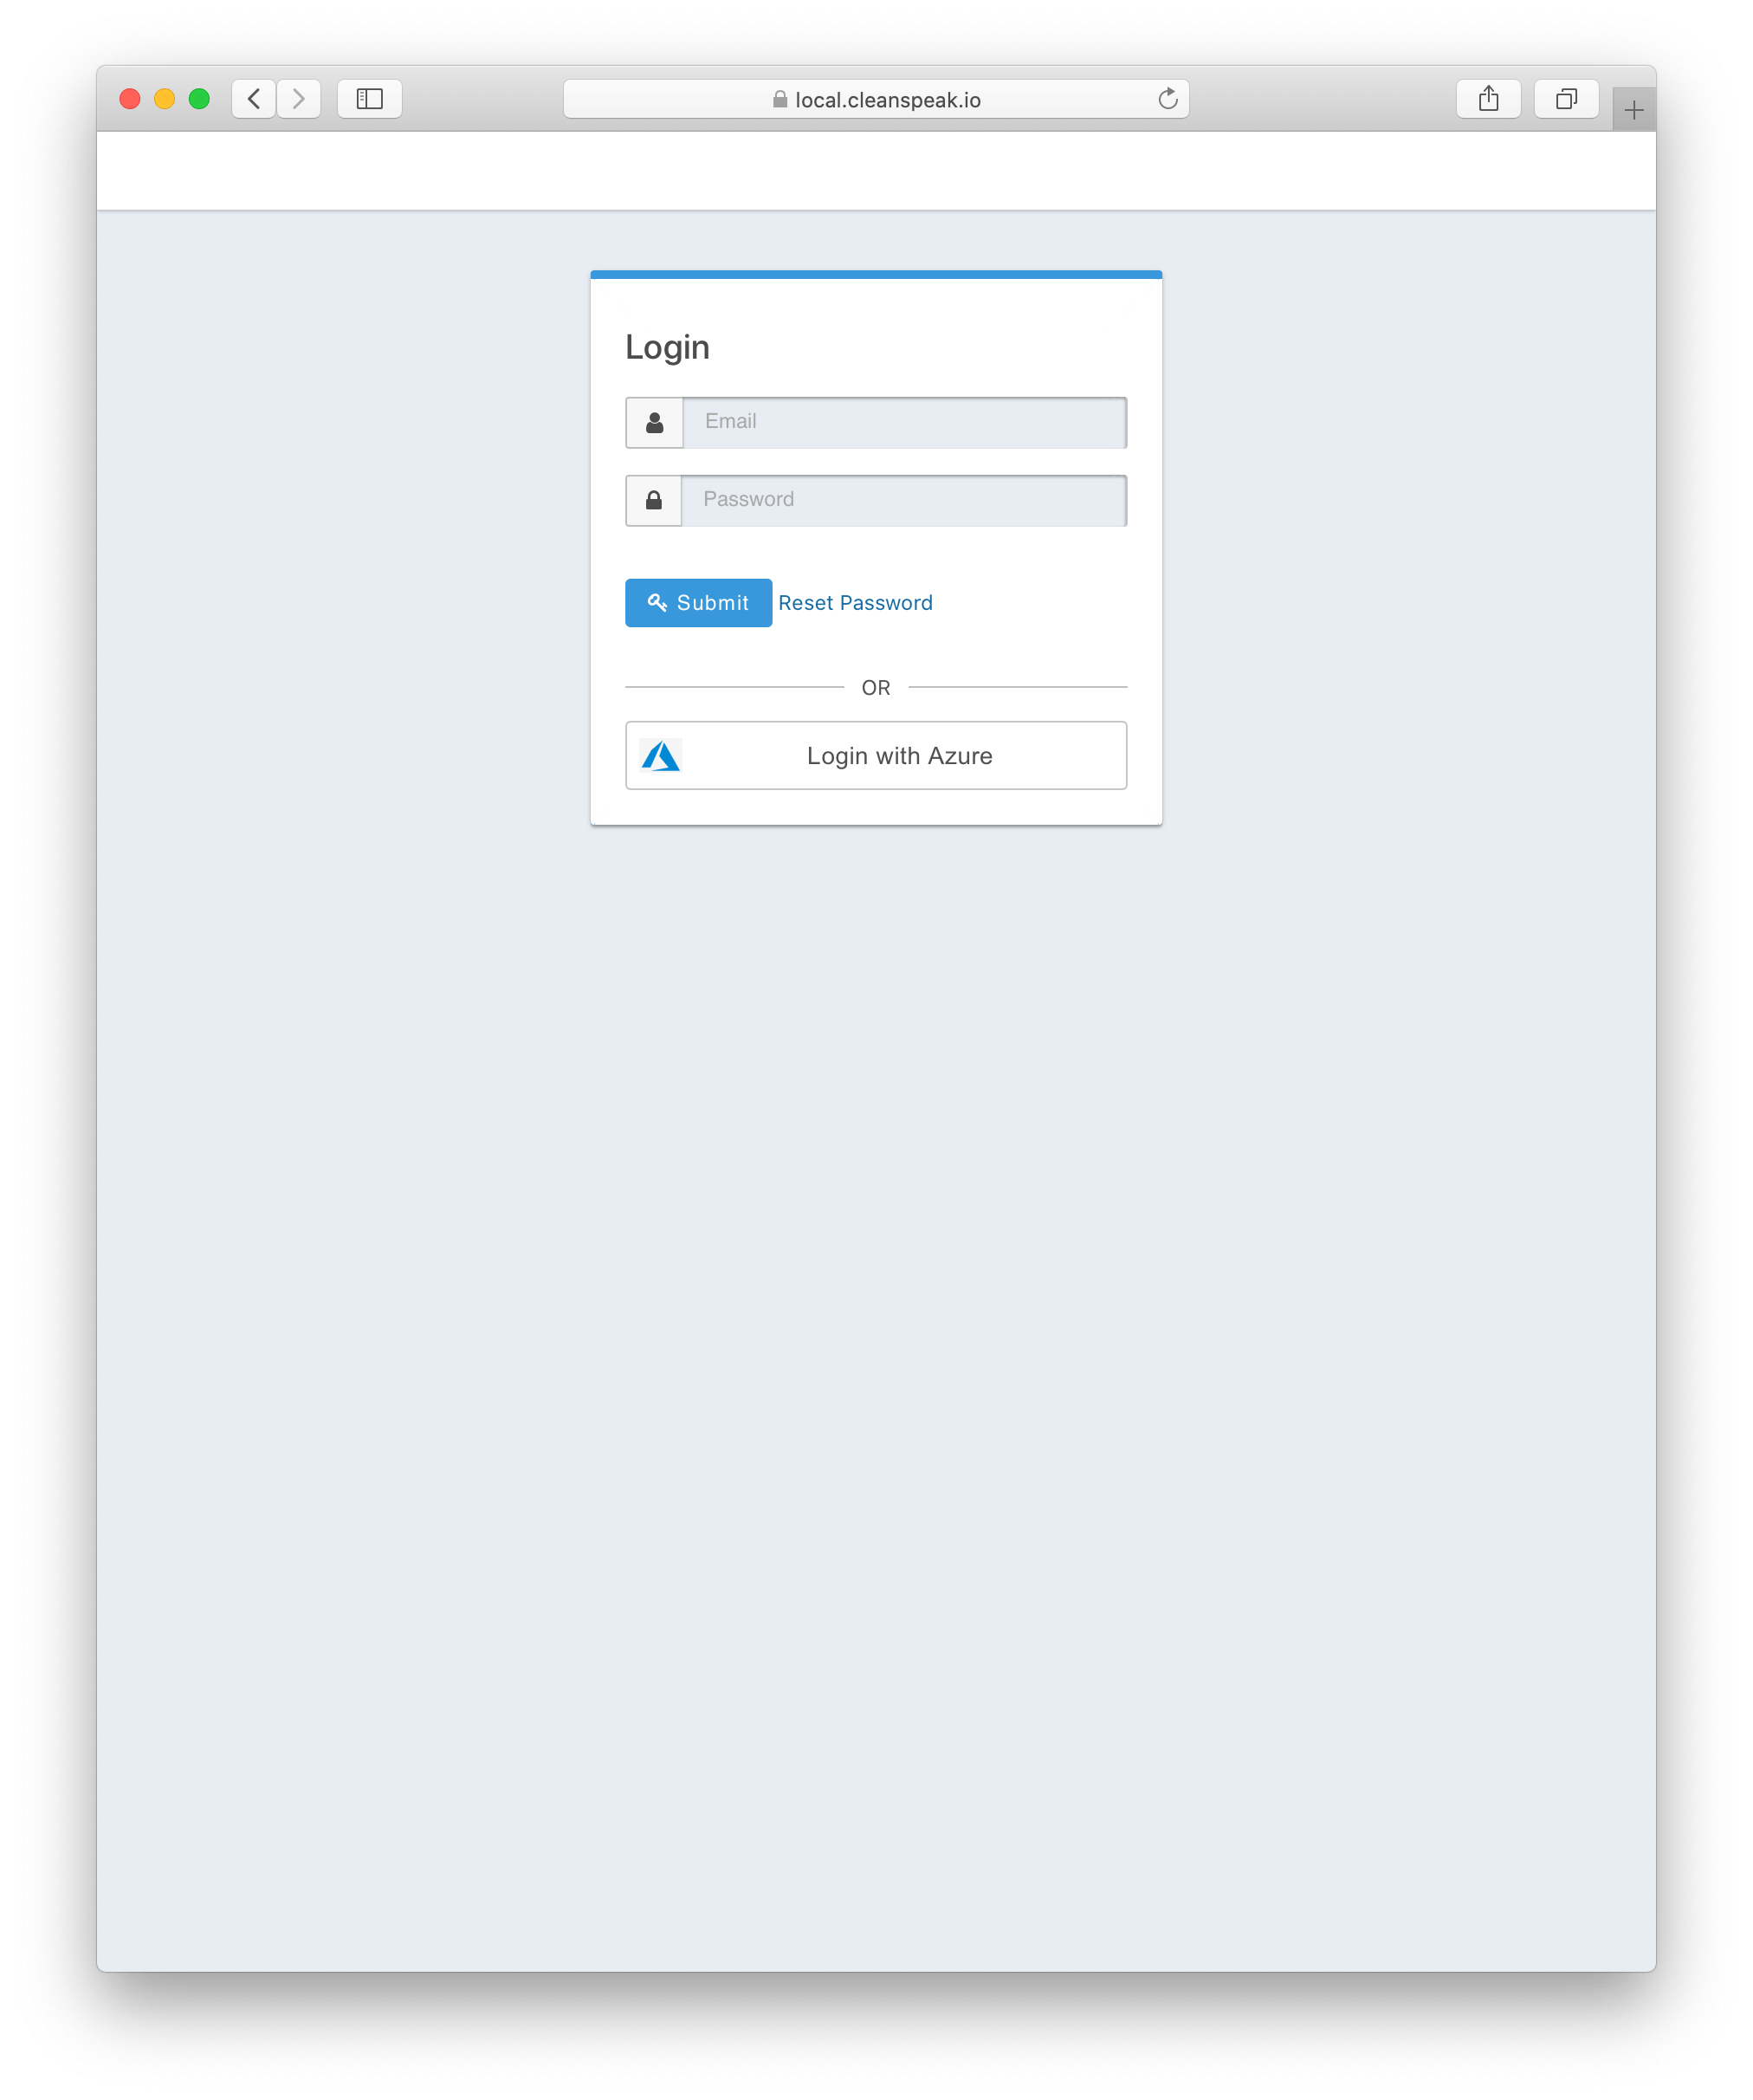Click the browser tabs overview button

click(1564, 98)
